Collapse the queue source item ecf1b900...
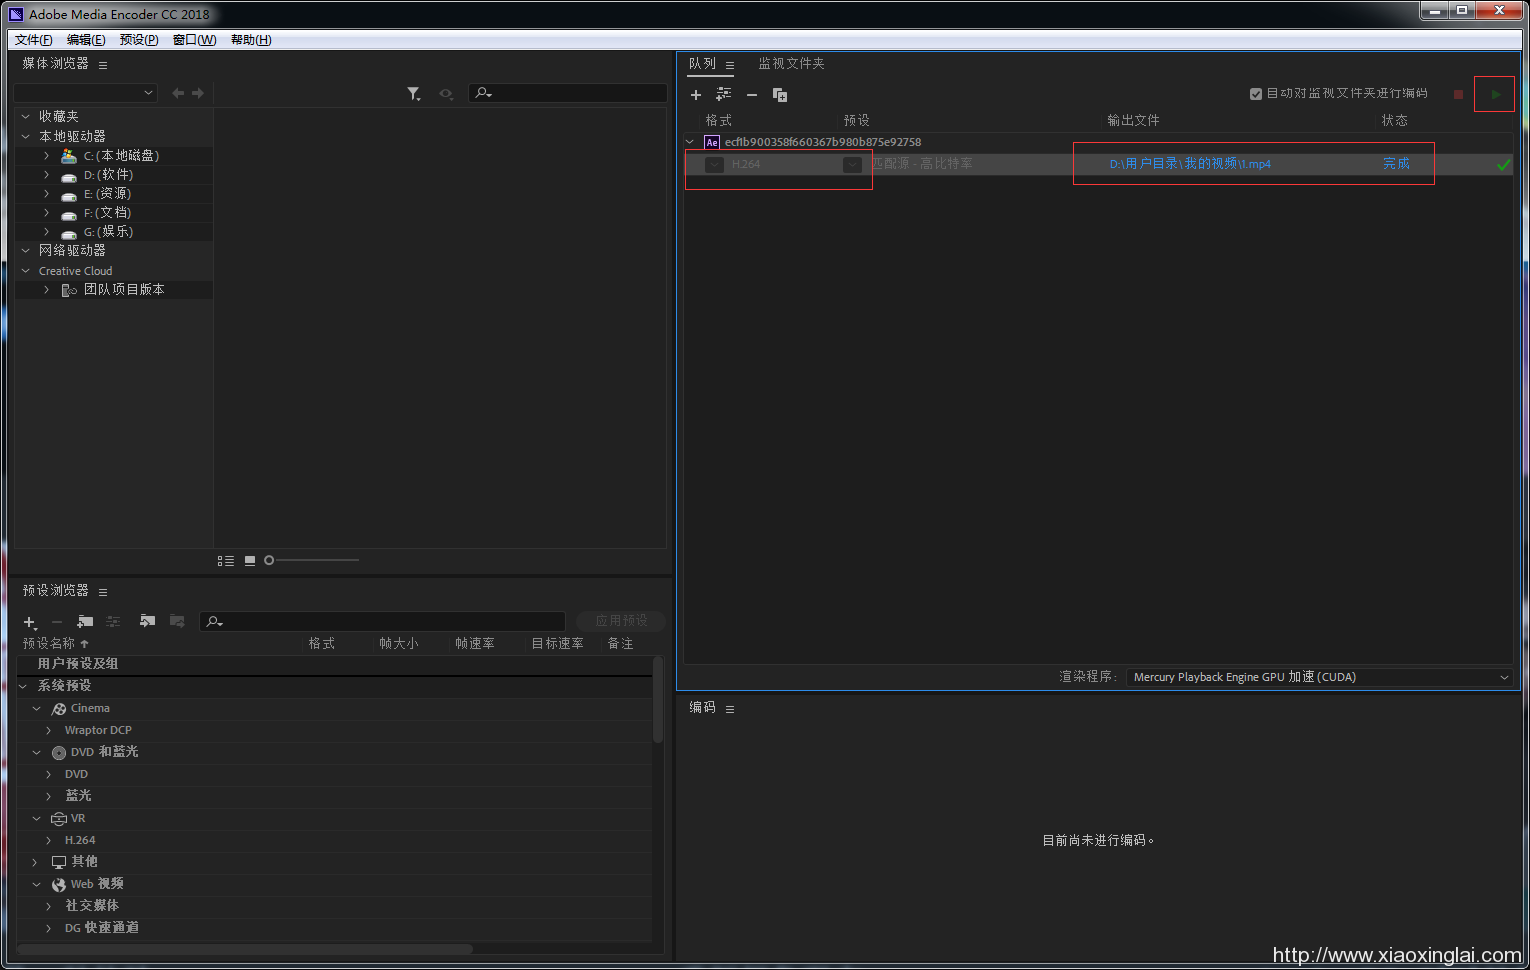This screenshot has height=970, width=1530. click(690, 142)
